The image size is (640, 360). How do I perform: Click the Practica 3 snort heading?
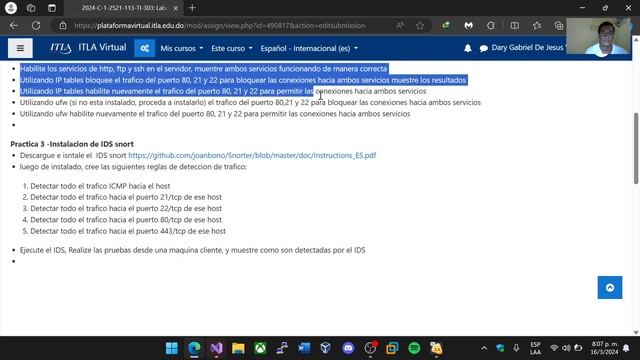[72, 144]
